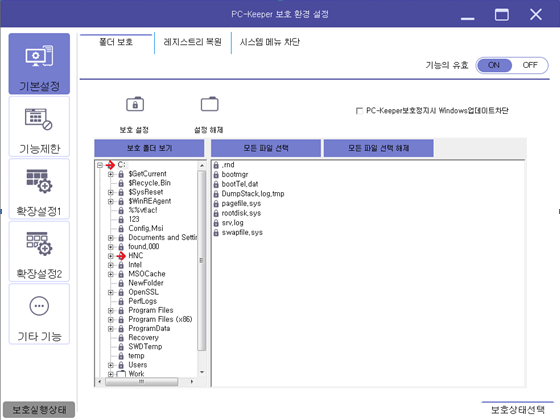Click the folder tree scroll-right arrow
The image size is (560, 420).
[x=192, y=382]
